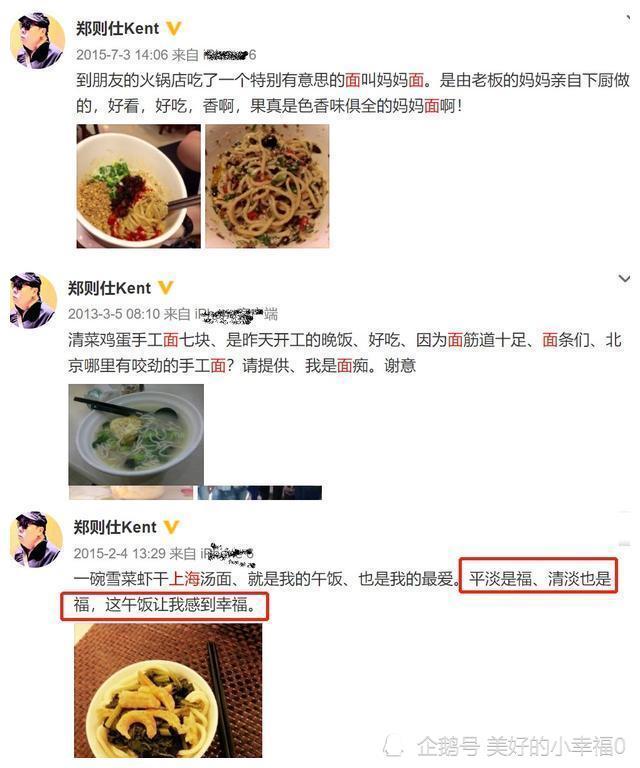View the white bowl noodle photo with chili
The height and width of the screenshot is (768, 640).
[139, 186]
